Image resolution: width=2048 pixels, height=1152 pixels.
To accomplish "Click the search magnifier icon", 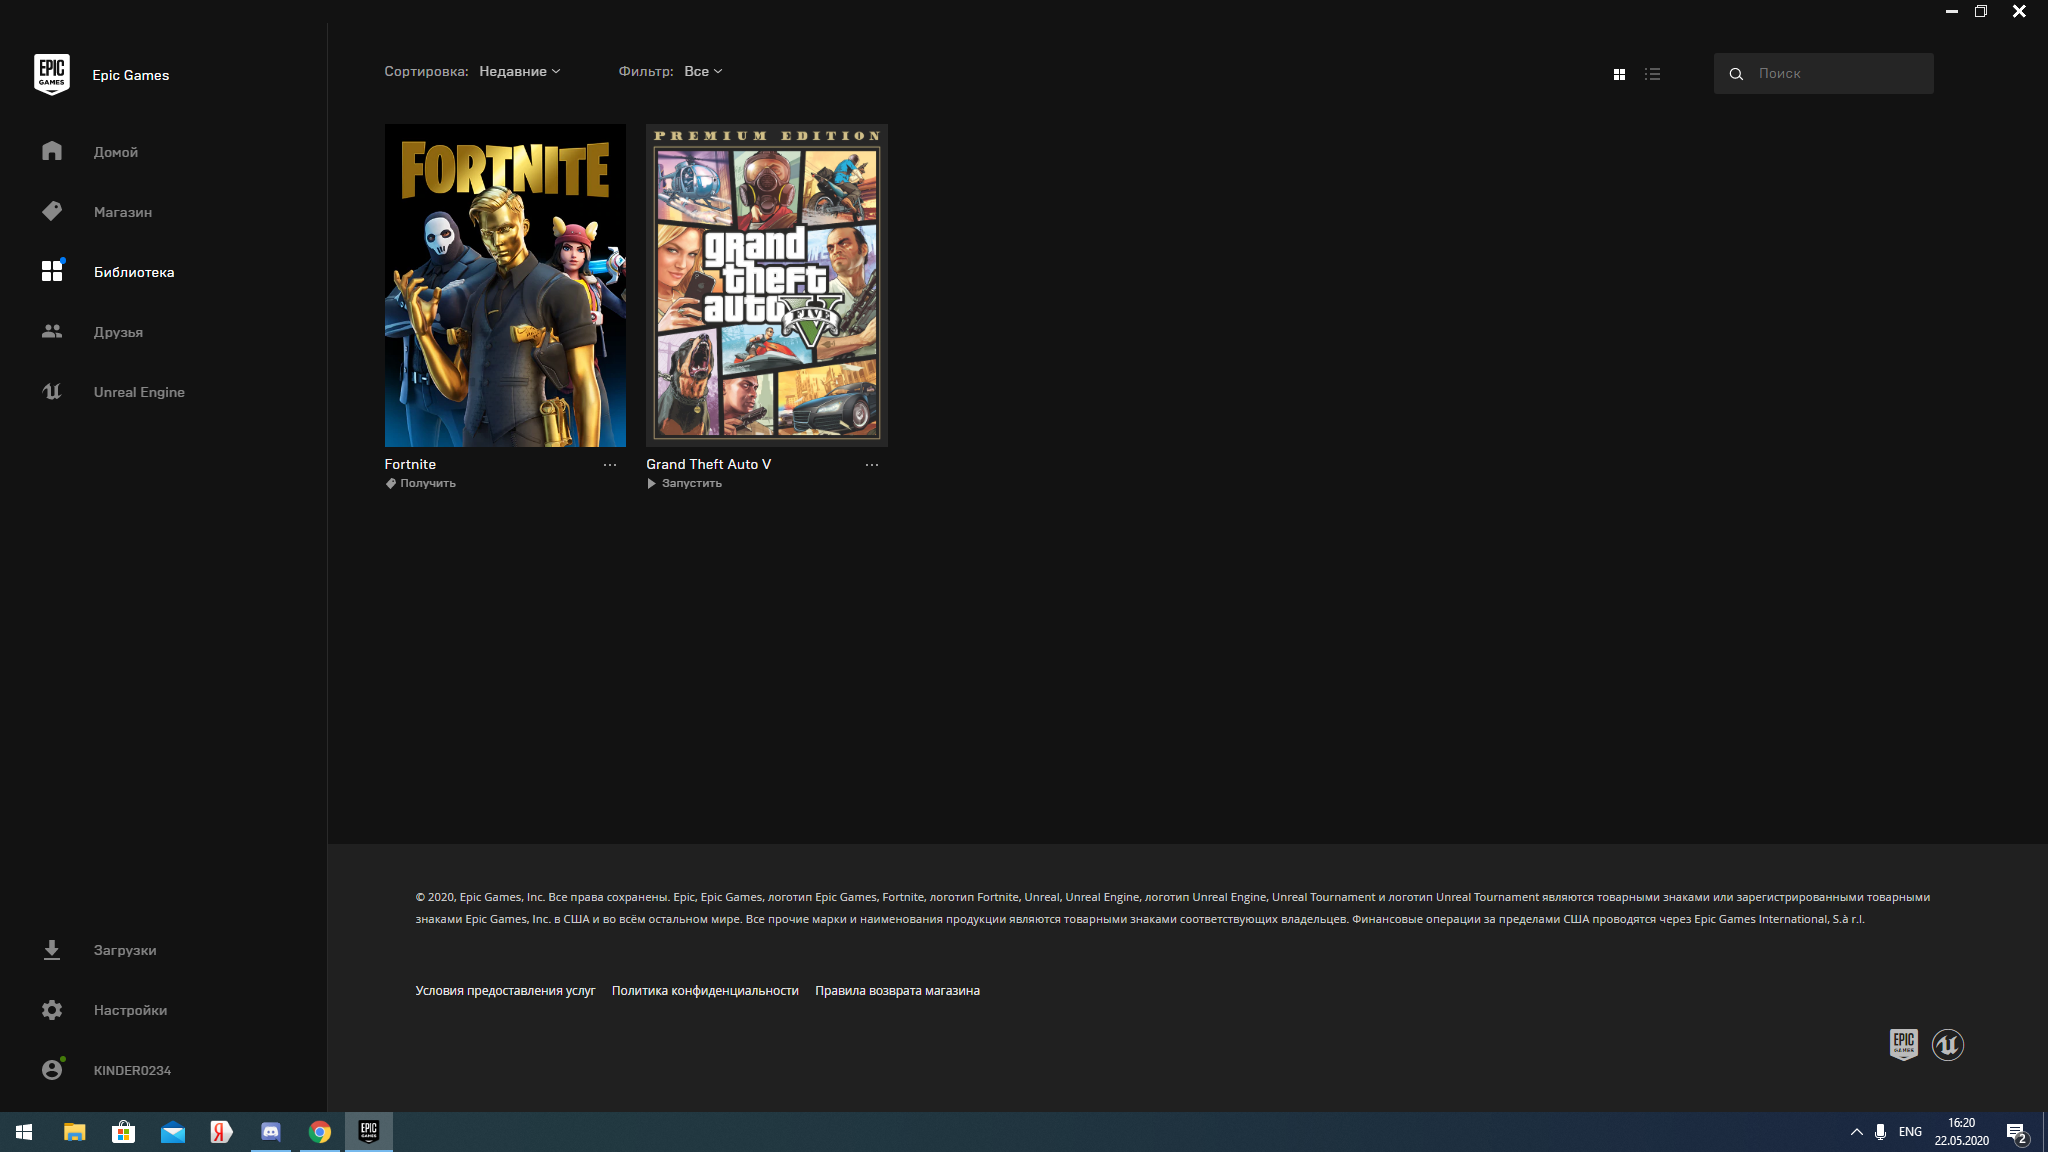I will 1736,74.
